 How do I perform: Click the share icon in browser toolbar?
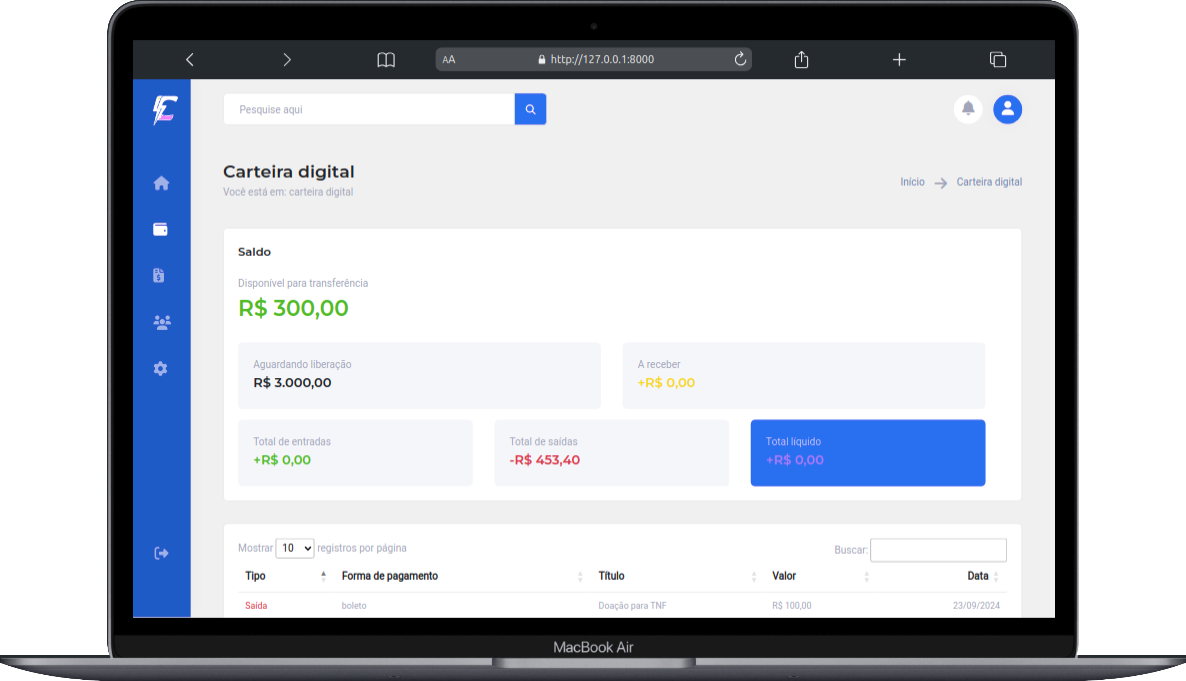click(x=801, y=59)
